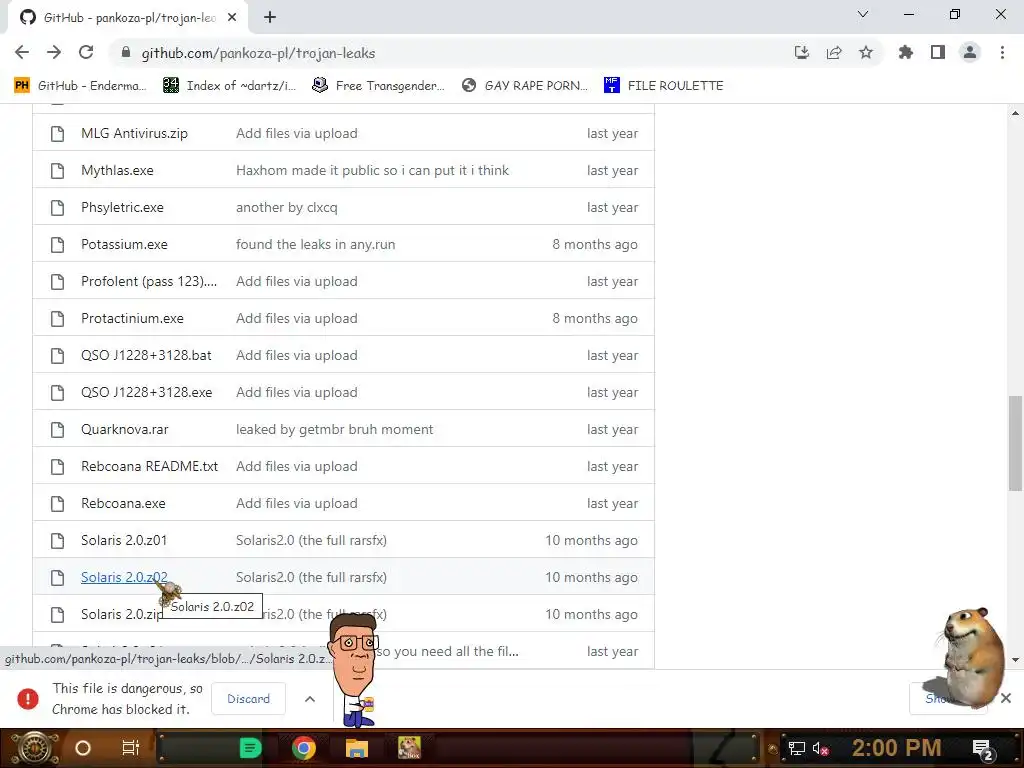Reload the GitHub page
The image size is (1024, 768).
[x=86, y=52]
